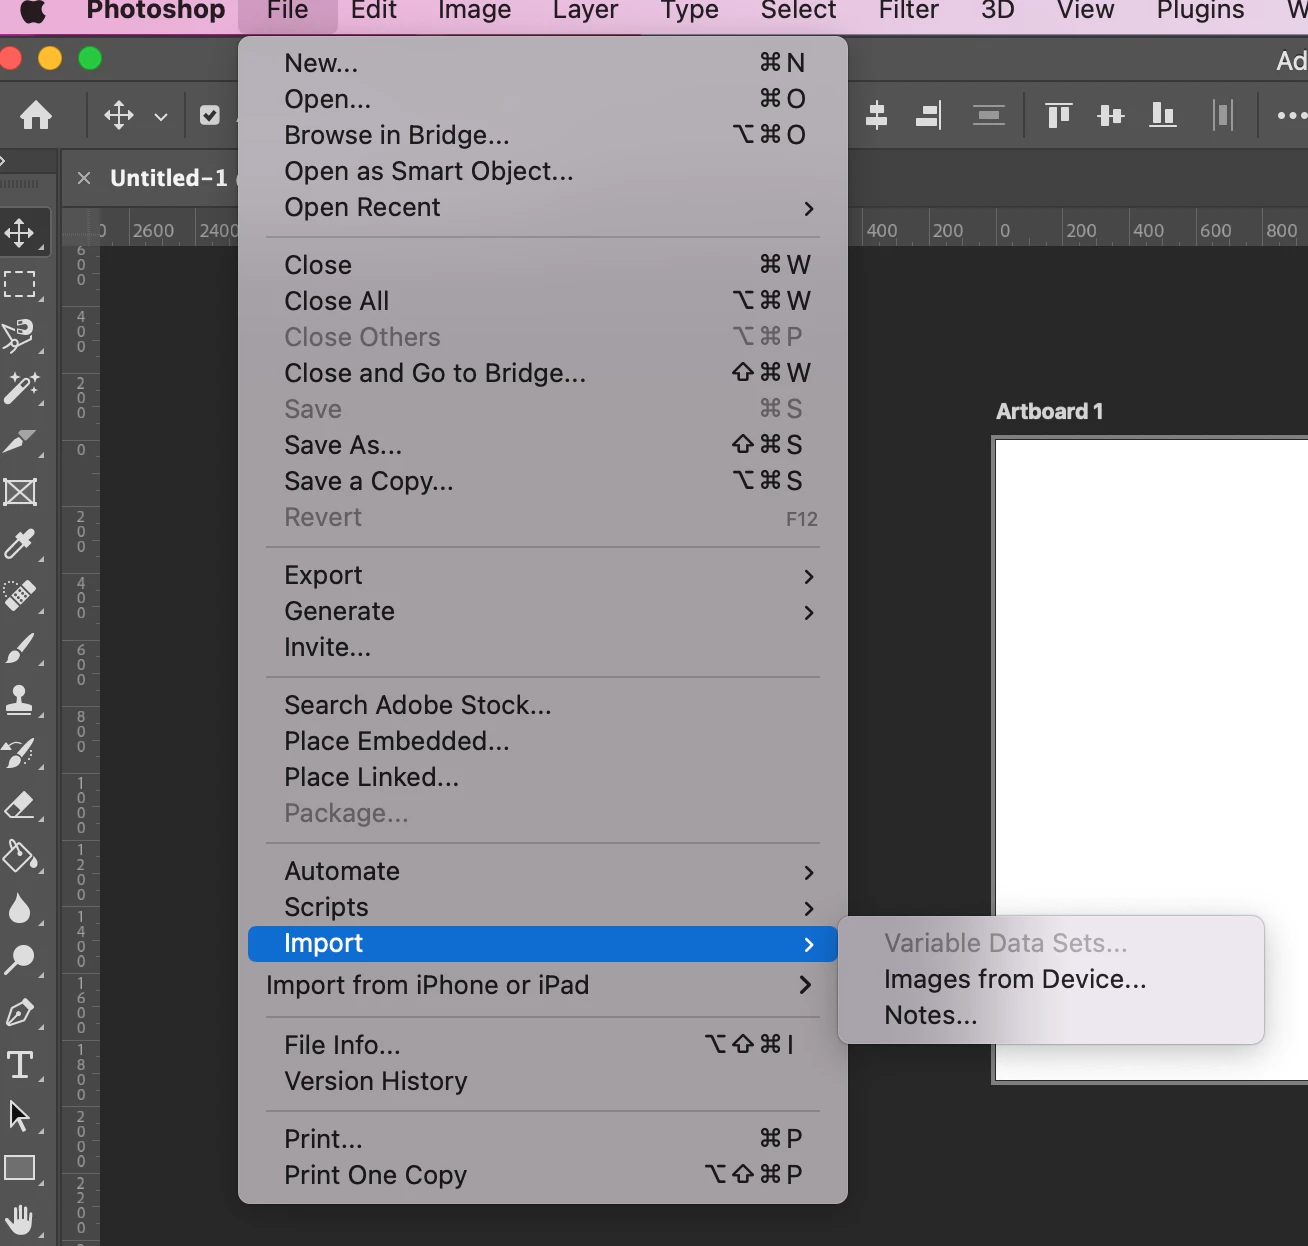The height and width of the screenshot is (1246, 1308).
Task: Click the distribute horizontally spacing icon
Action: (1223, 116)
